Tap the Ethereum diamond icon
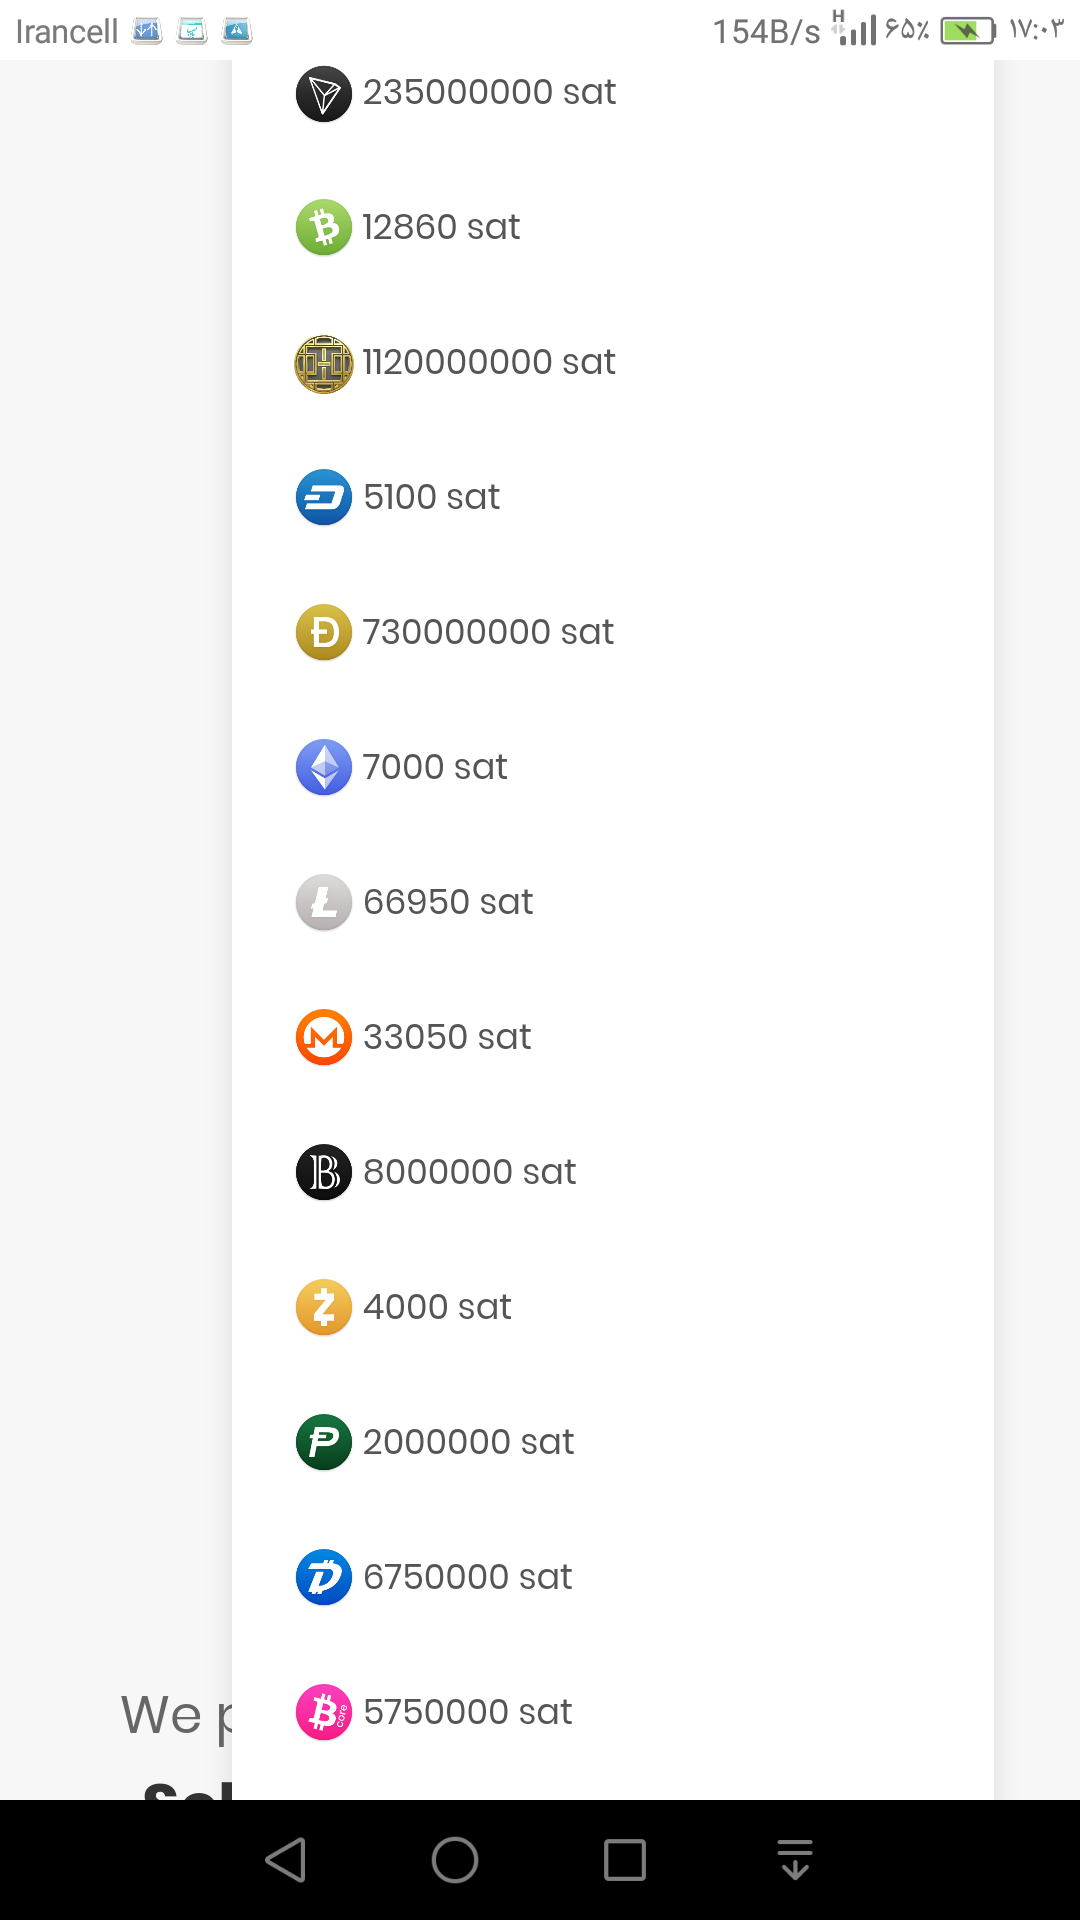Screen dimensions: 1080x1920 coord(324,768)
